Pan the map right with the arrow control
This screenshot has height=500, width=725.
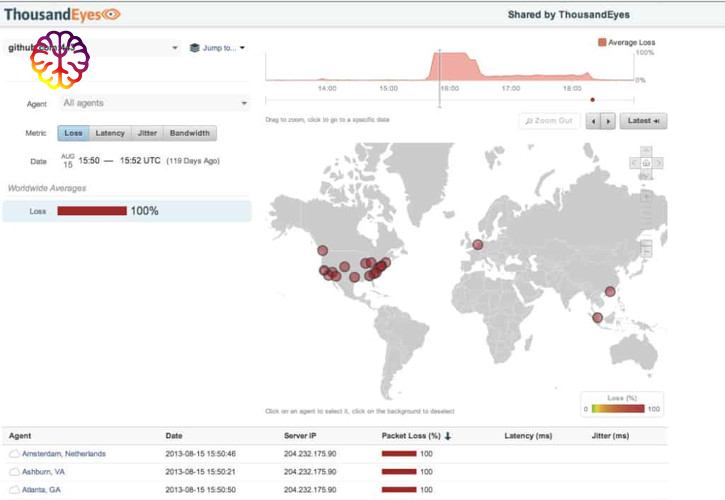658,163
